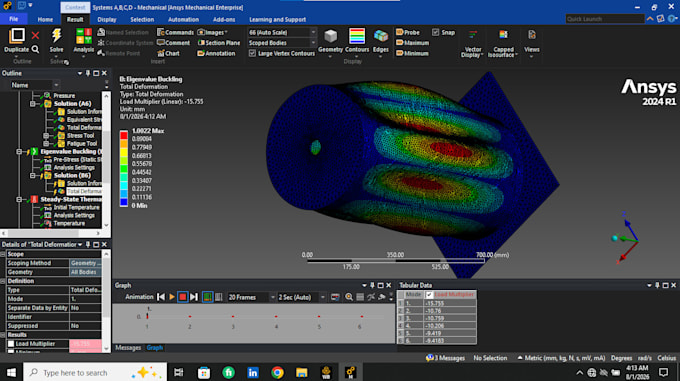Click the Section Plane button
Screen dimensions: 680x381
tap(219, 43)
